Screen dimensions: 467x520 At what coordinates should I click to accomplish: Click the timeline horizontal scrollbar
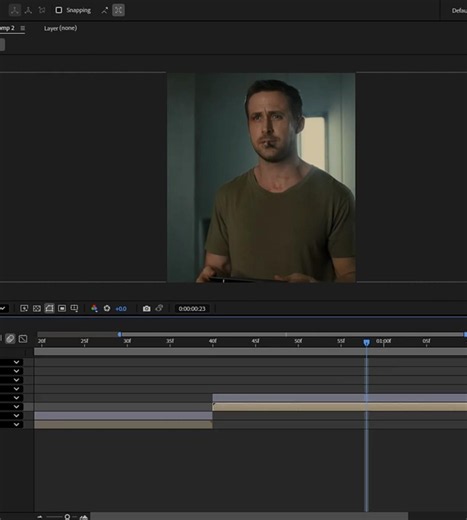click(x=249, y=516)
